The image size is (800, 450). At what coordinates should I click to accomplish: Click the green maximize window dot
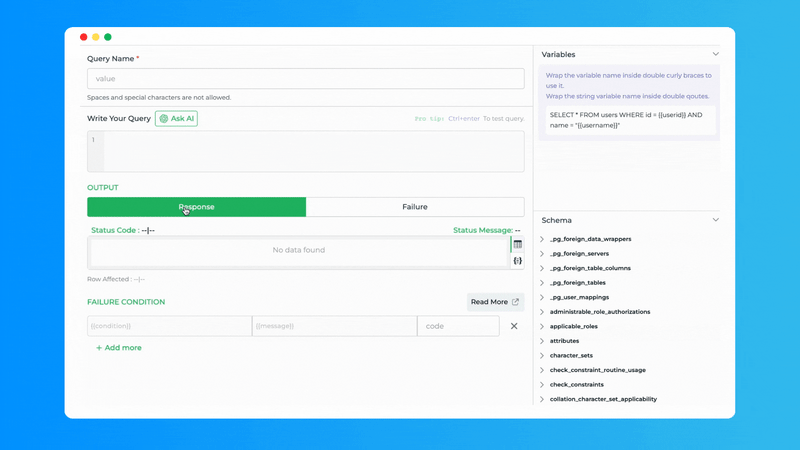click(108, 37)
